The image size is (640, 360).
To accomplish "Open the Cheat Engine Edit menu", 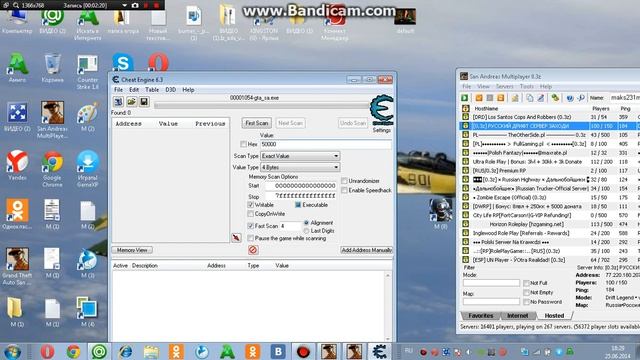I will click(x=134, y=90).
